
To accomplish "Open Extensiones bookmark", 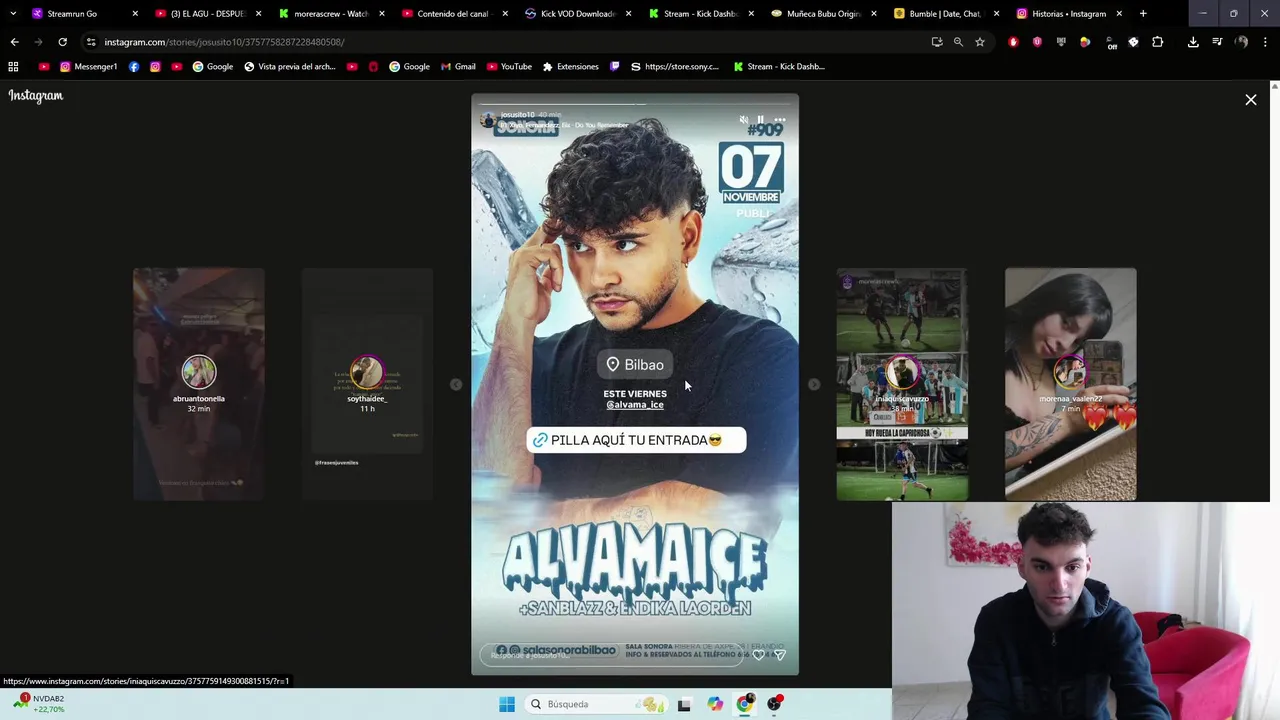I will tap(570, 67).
